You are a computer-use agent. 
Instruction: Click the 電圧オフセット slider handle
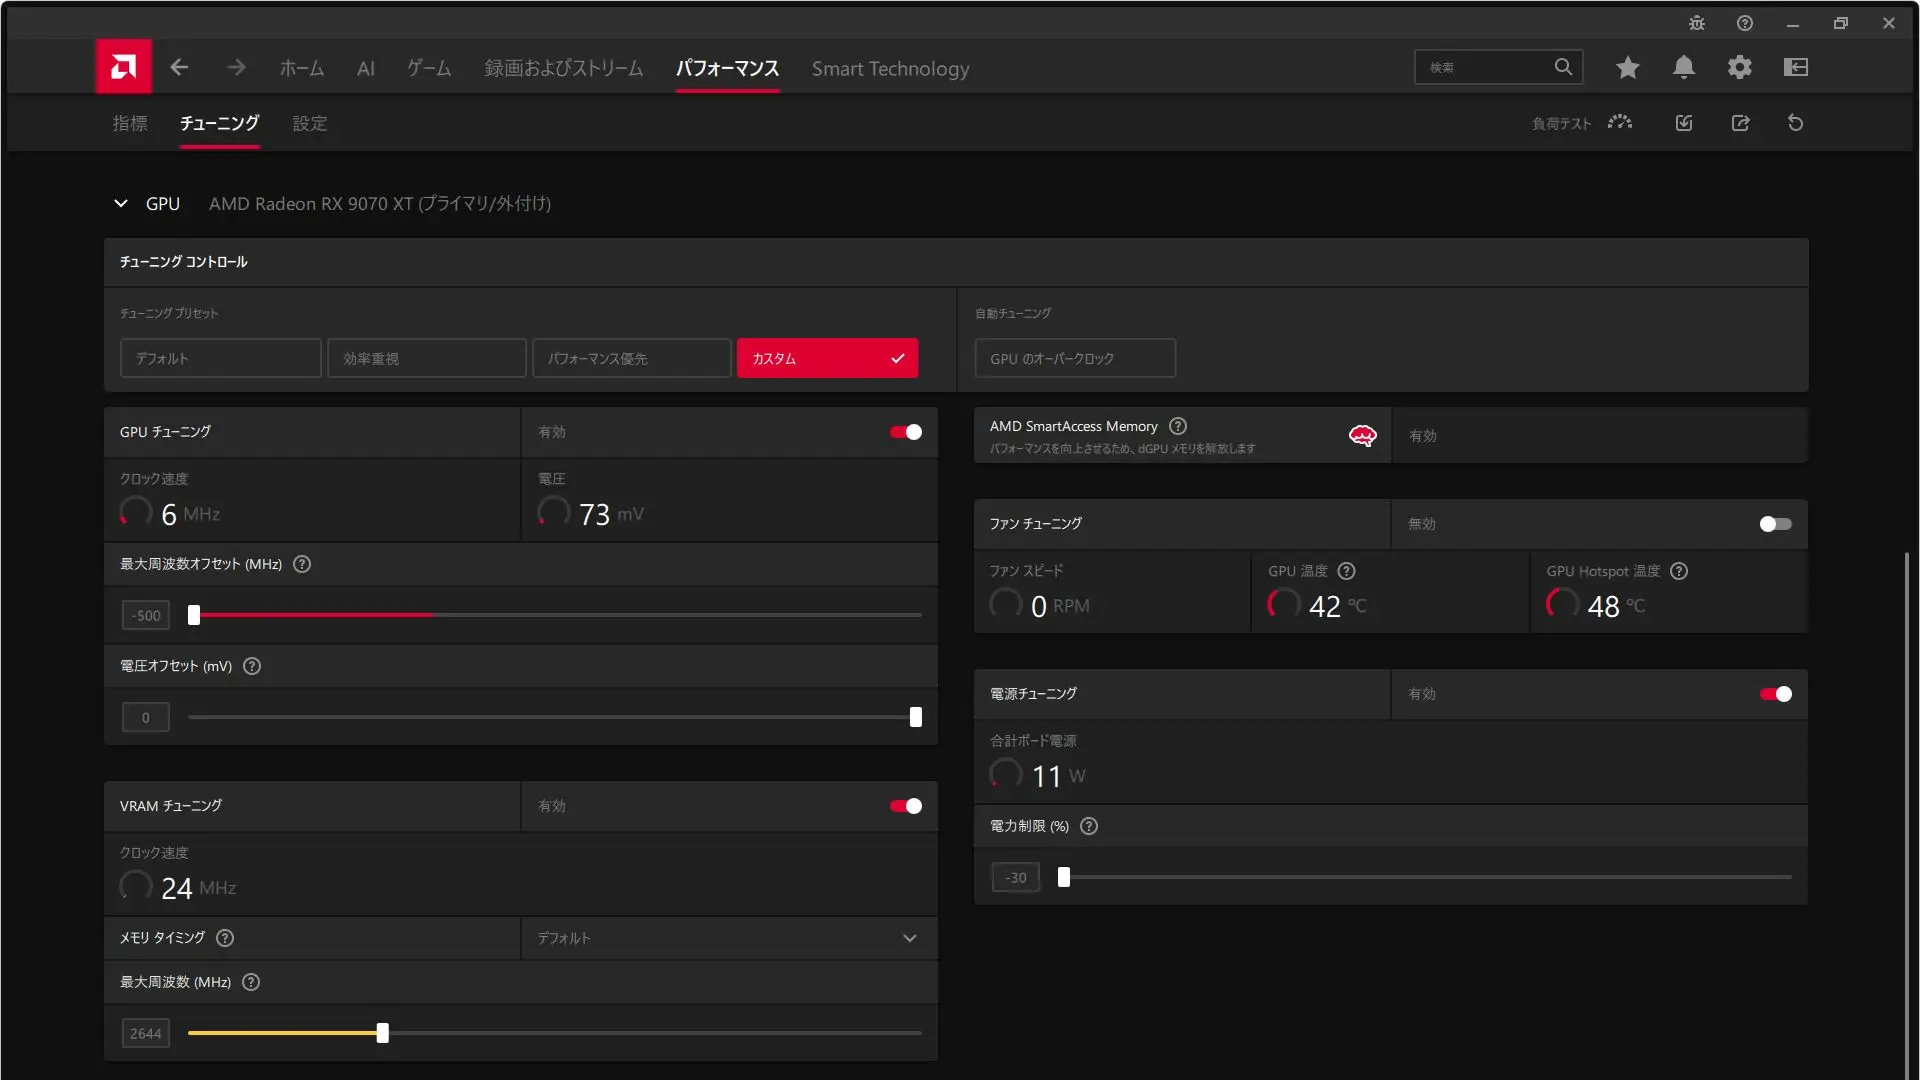tap(916, 717)
